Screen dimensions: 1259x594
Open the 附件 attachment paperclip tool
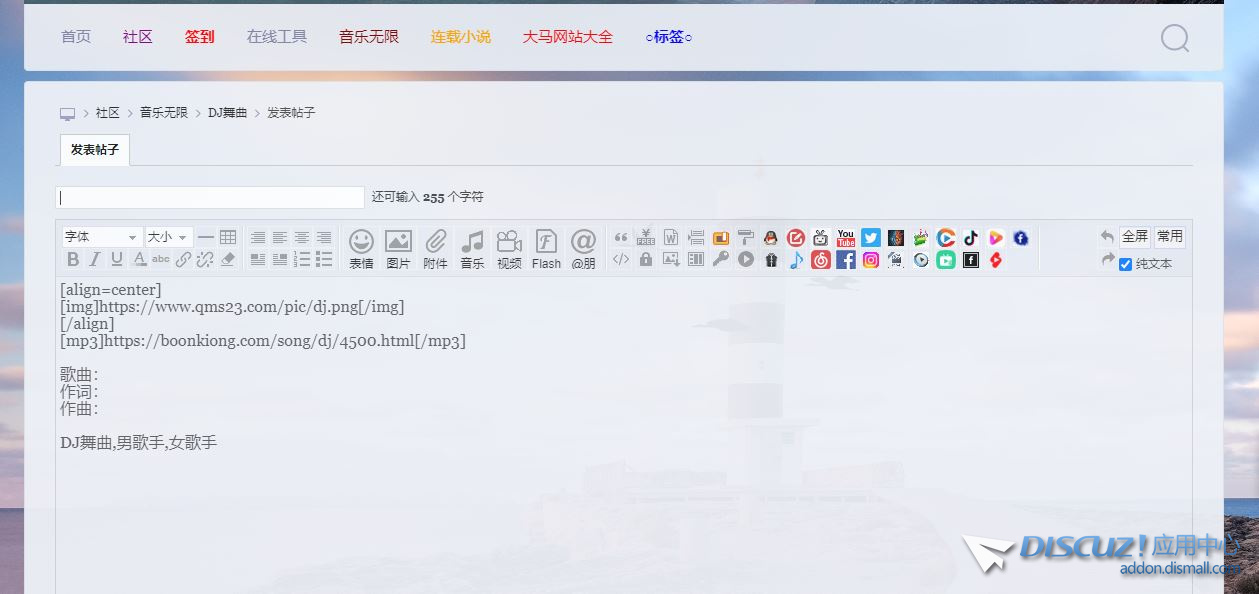435,248
